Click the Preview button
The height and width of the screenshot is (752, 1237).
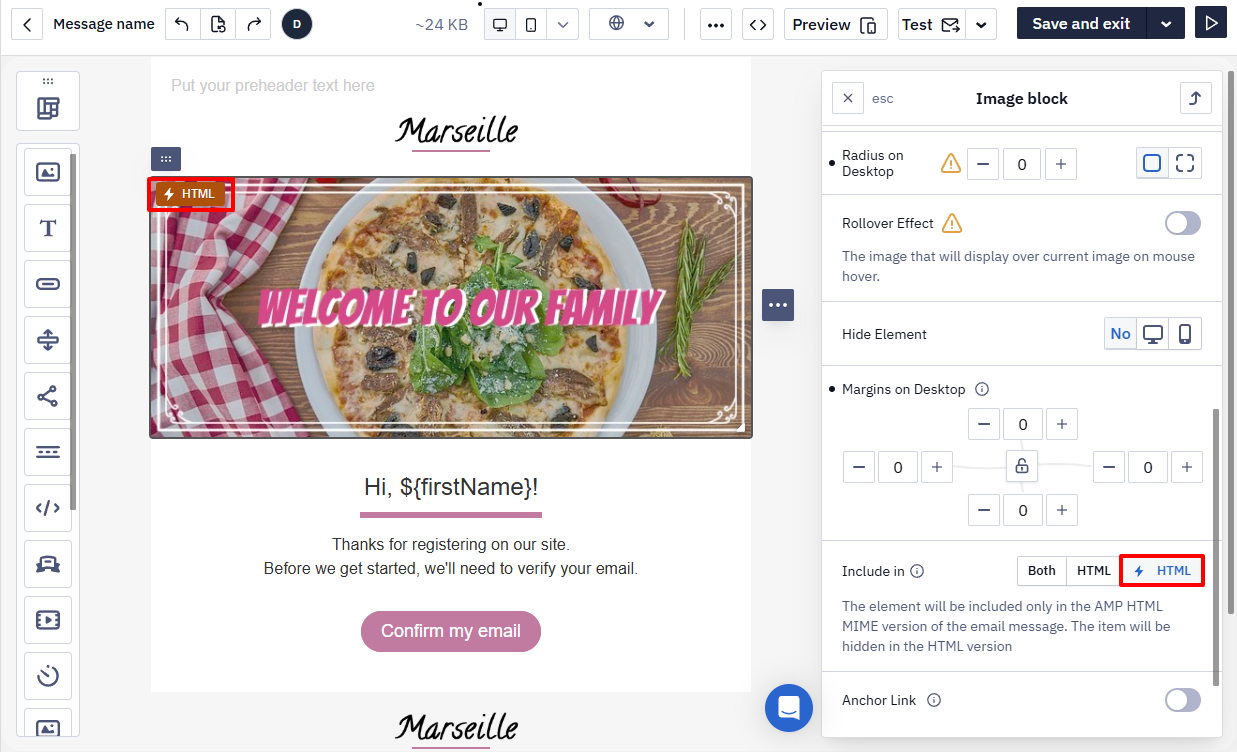pos(835,24)
